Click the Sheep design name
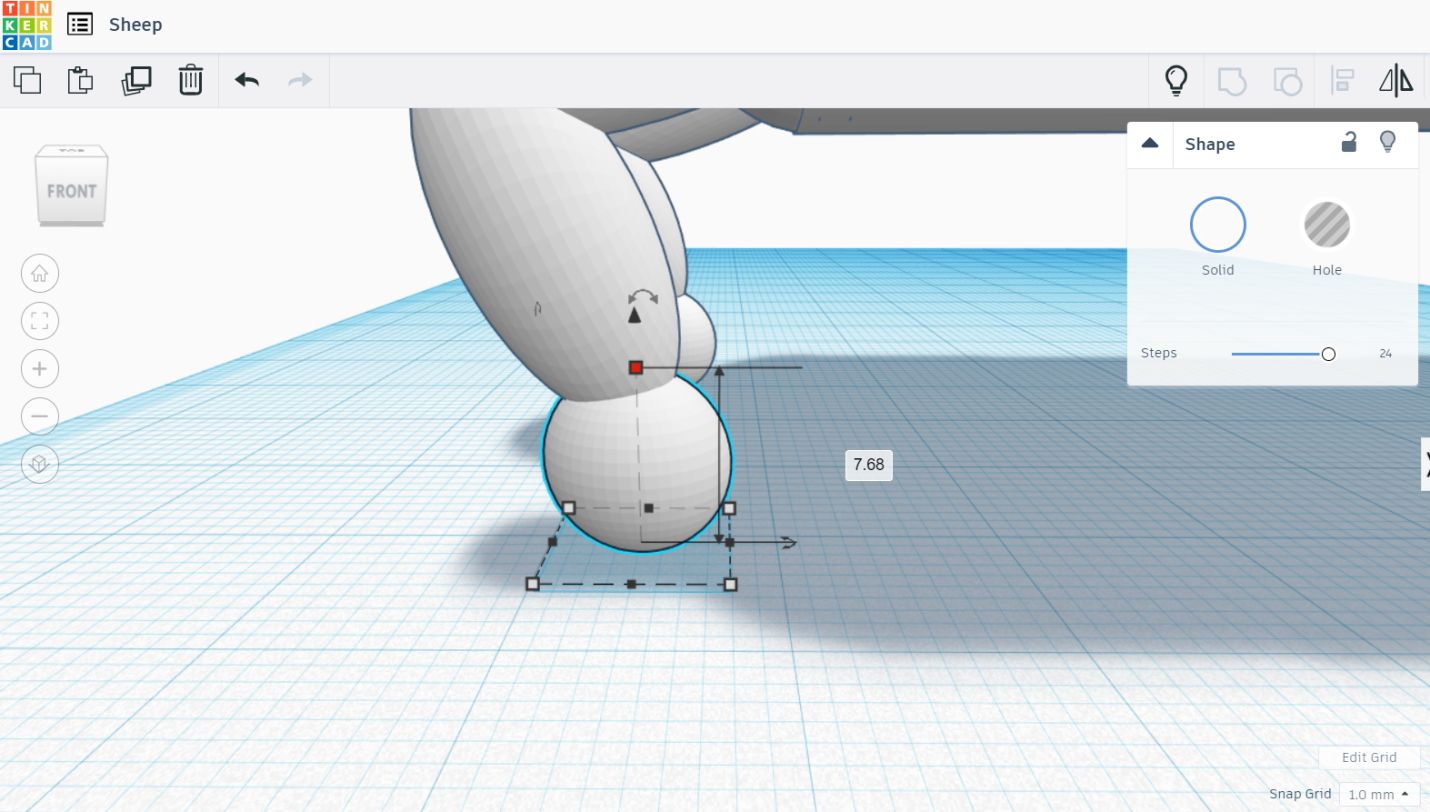Image resolution: width=1430 pixels, height=812 pixels. (x=135, y=24)
